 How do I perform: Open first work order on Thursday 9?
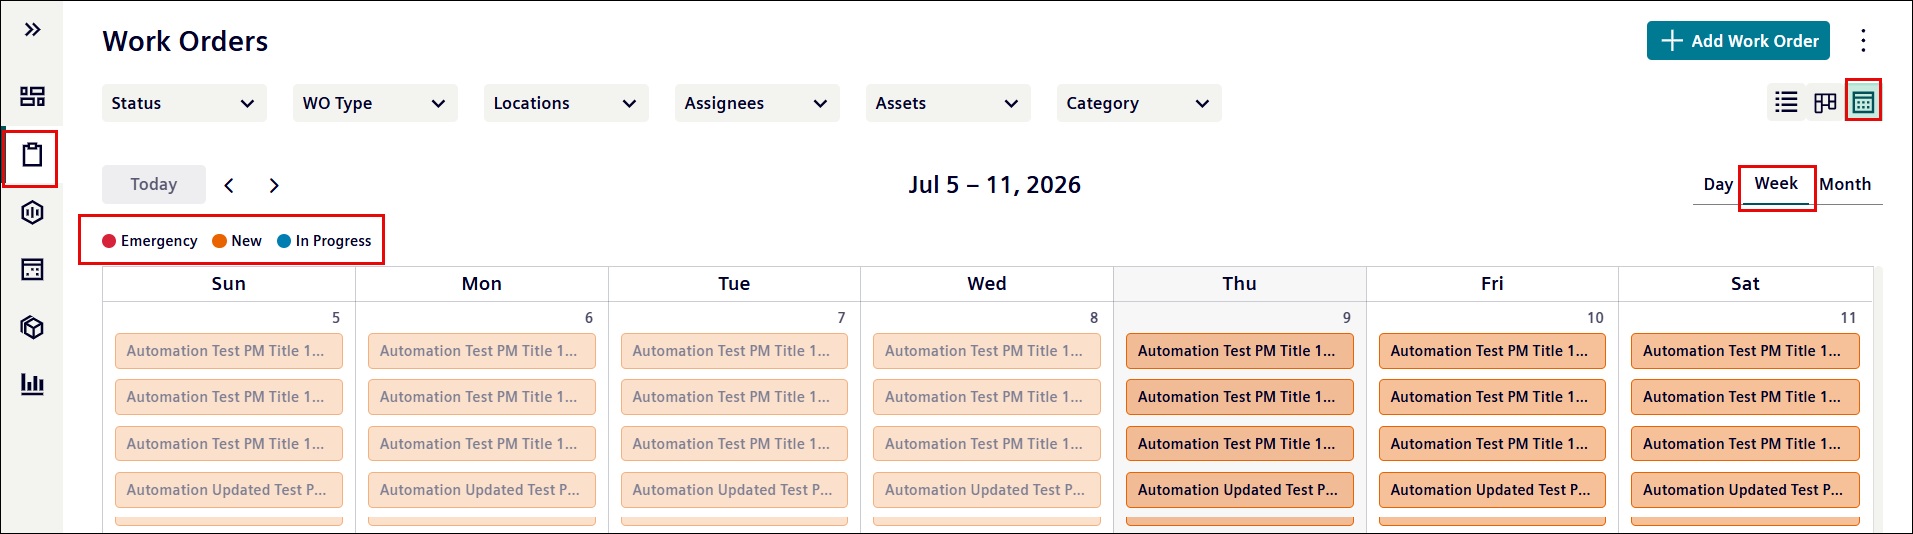1239,351
